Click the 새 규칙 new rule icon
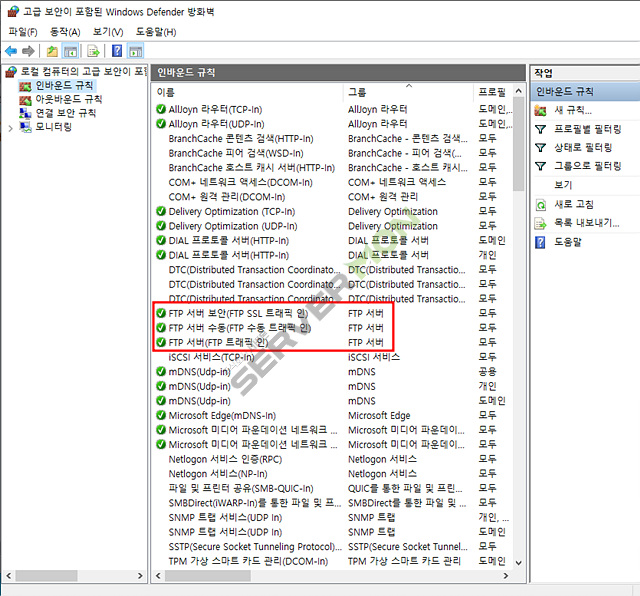The height and width of the screenshot is (596, 640). coord(540,110)
